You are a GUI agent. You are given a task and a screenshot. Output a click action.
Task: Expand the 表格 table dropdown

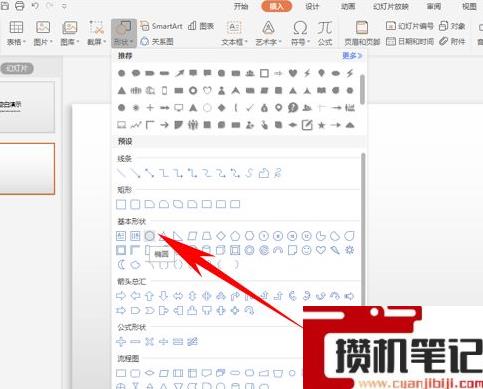(x=16, y=33)
